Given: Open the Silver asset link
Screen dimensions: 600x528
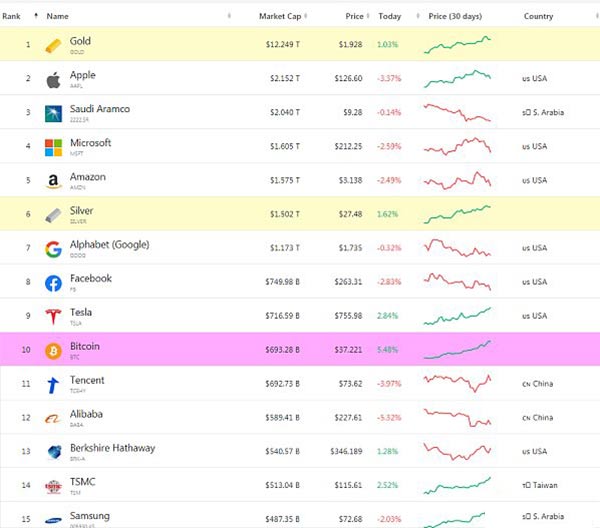Looking at the screenshot, I should pyautogui.click(x=81, y=210).
